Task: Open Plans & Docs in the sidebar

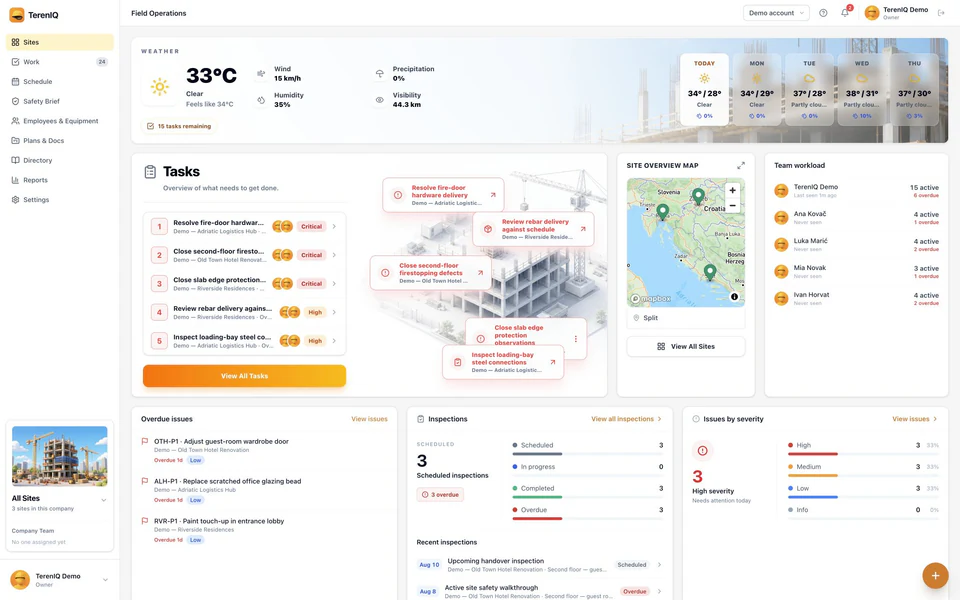Action: (59, 140)
